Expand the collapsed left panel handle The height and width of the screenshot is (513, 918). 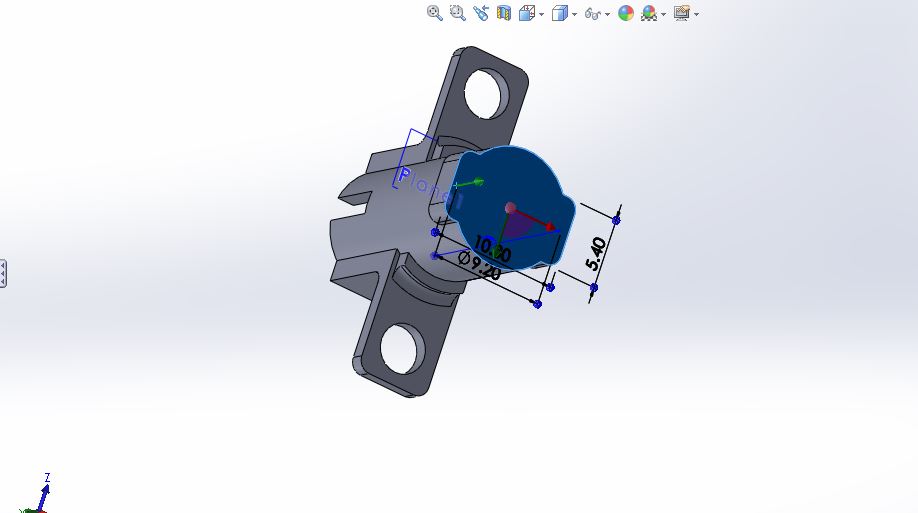click(3, 273)
